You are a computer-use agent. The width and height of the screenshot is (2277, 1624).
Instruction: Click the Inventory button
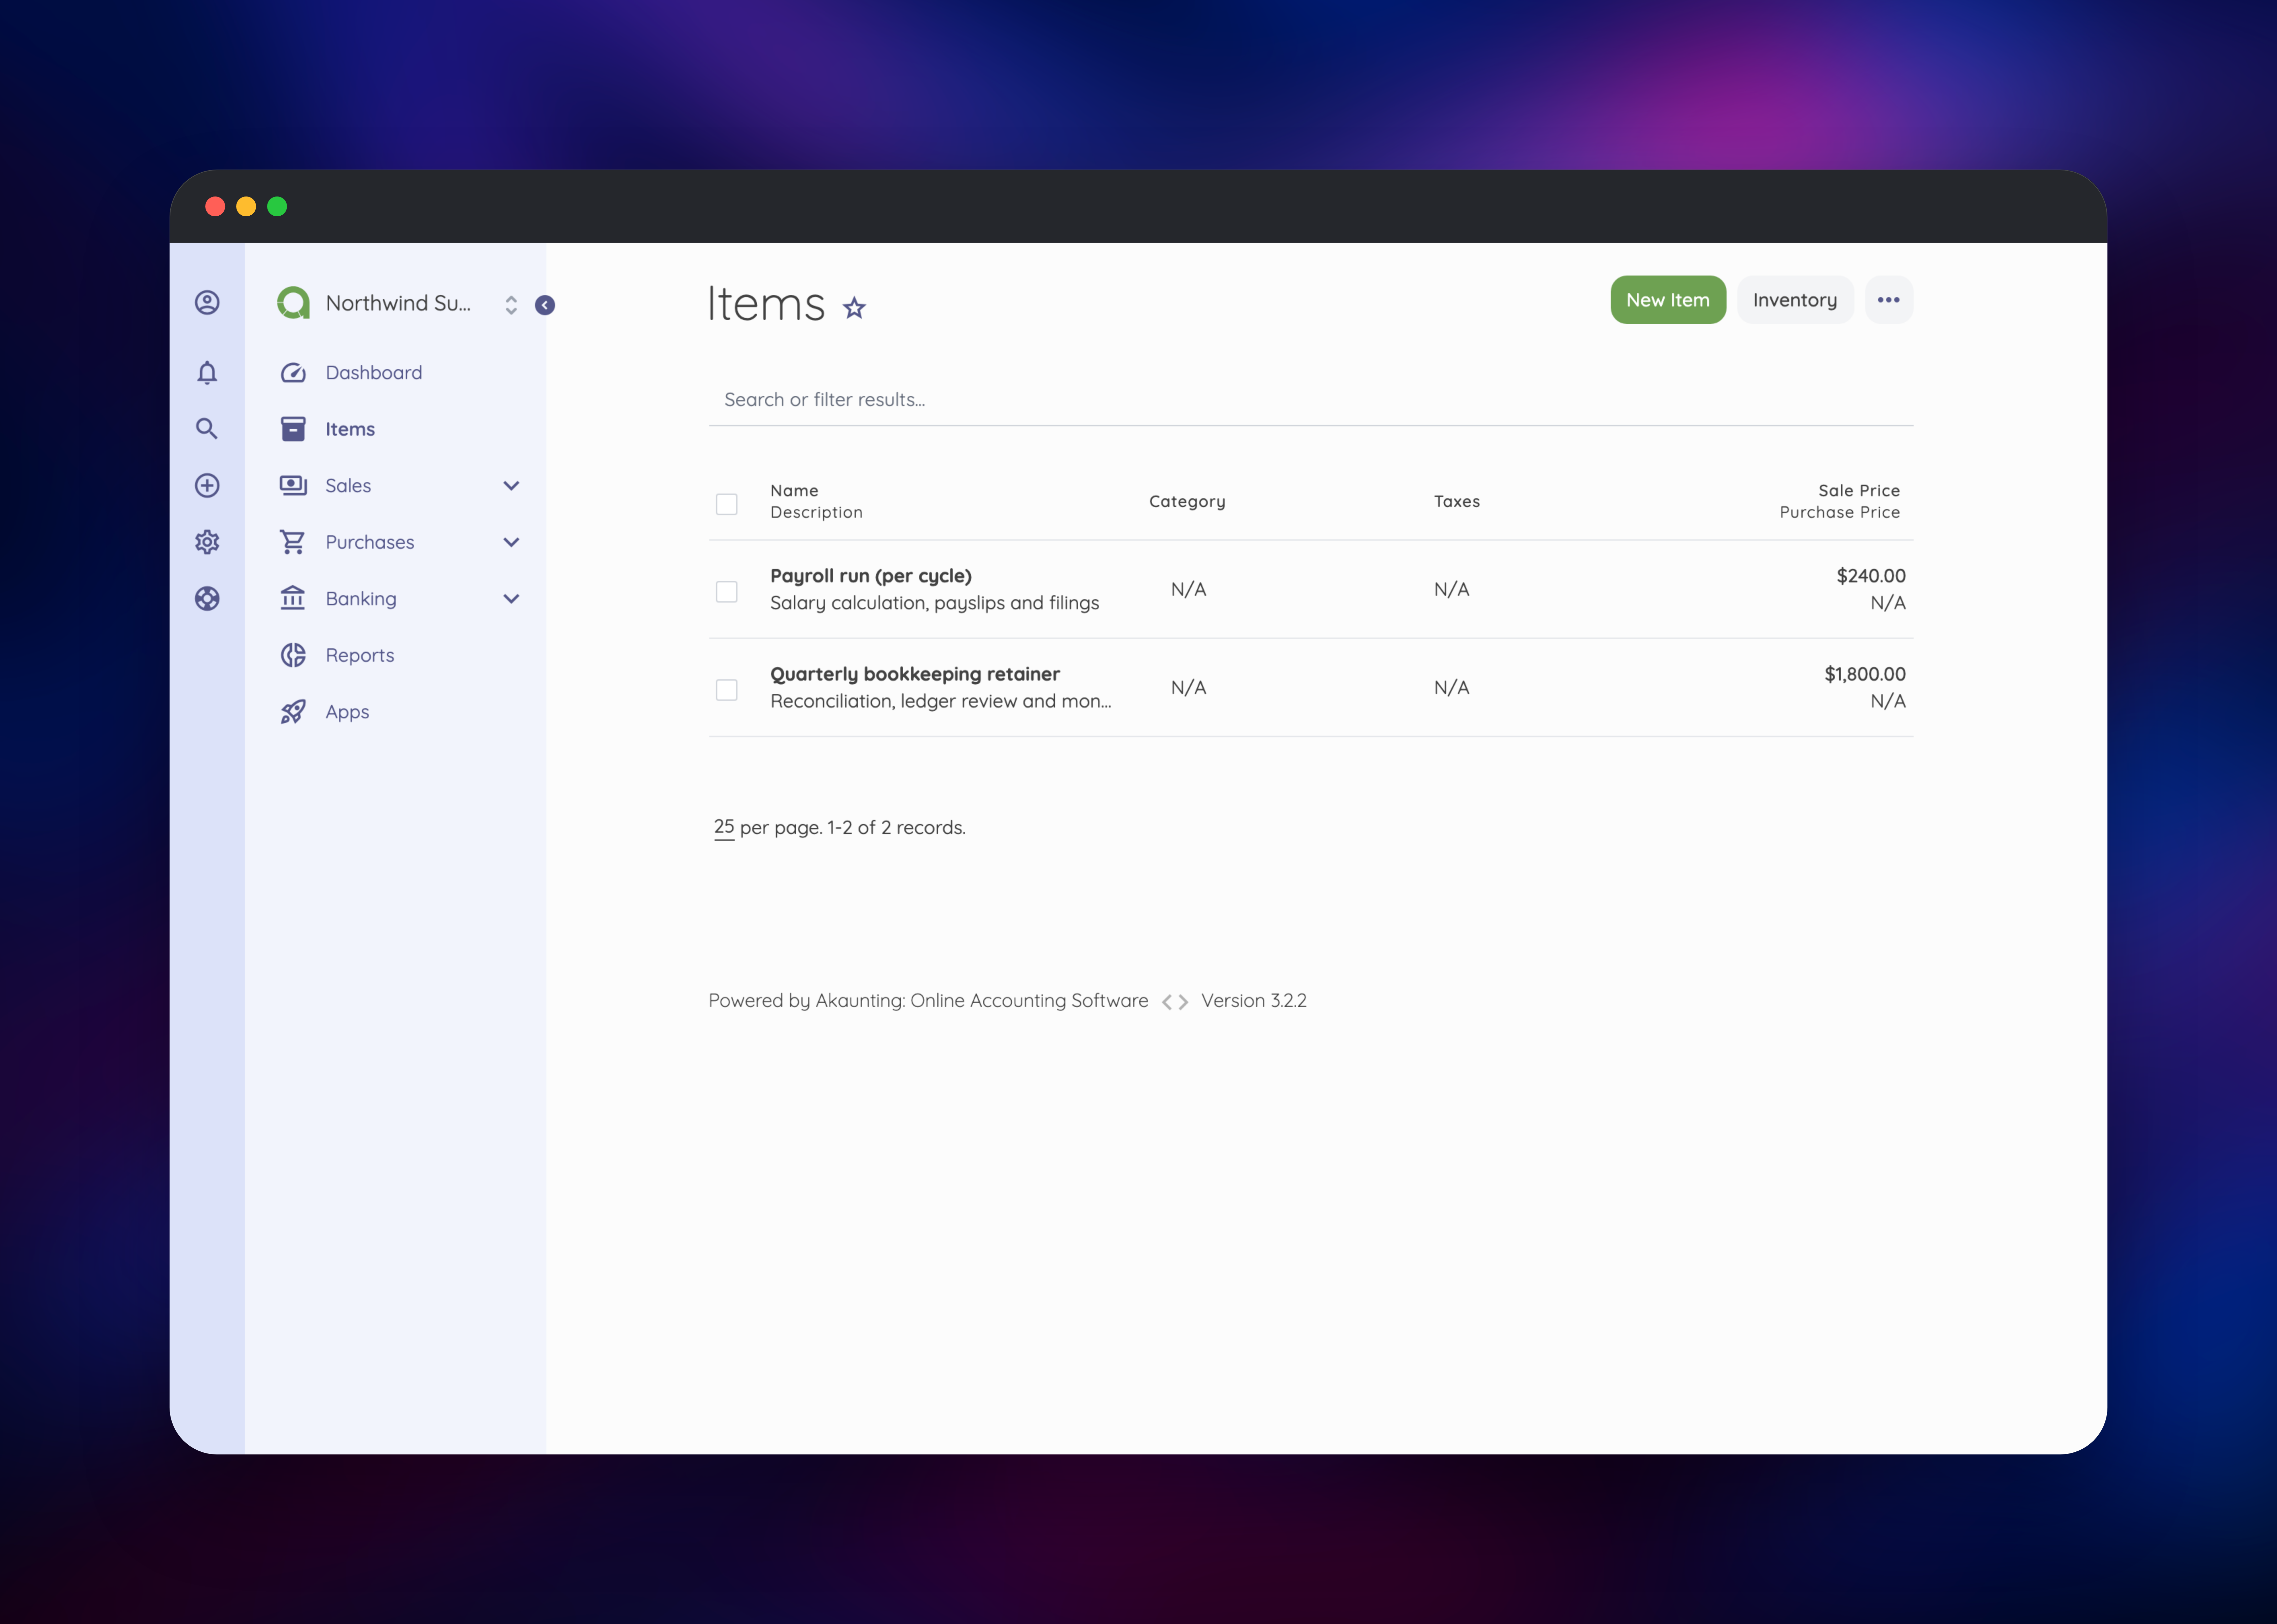[1795, 300]
